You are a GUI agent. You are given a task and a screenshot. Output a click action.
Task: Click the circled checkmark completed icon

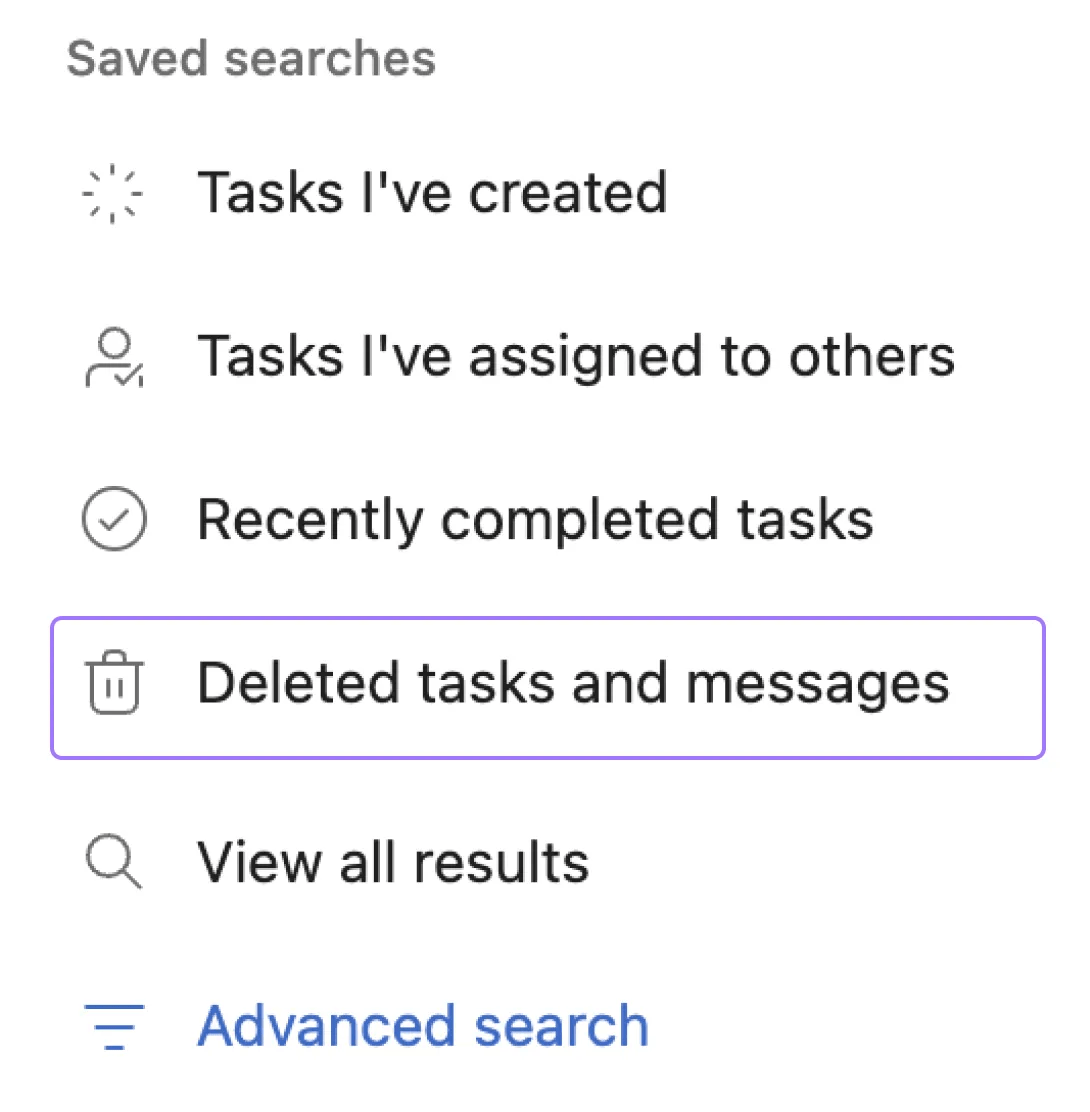point(113,521)
